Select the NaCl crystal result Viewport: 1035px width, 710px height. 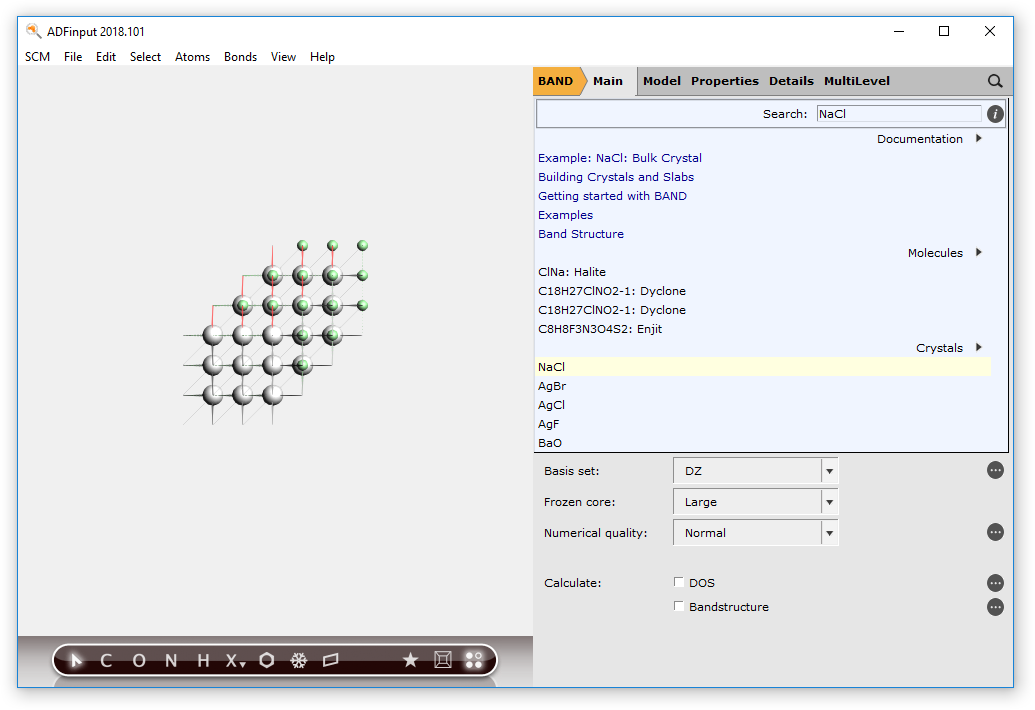[x=763, y=367]
